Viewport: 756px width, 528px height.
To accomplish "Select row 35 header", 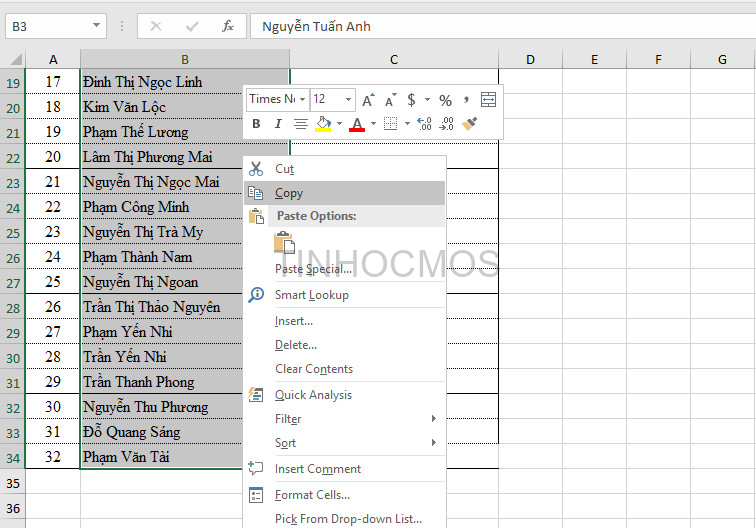I will [13, 483].
